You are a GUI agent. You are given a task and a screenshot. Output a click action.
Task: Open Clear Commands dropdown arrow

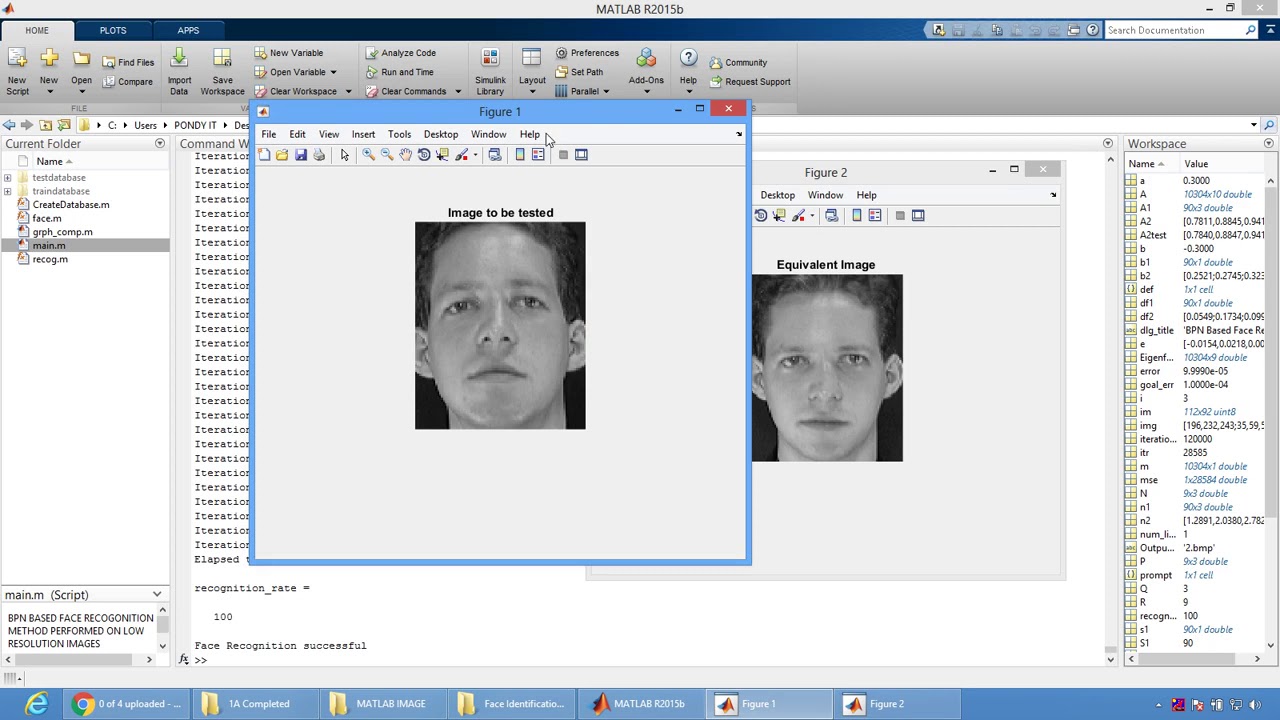(x=458, y=92)
